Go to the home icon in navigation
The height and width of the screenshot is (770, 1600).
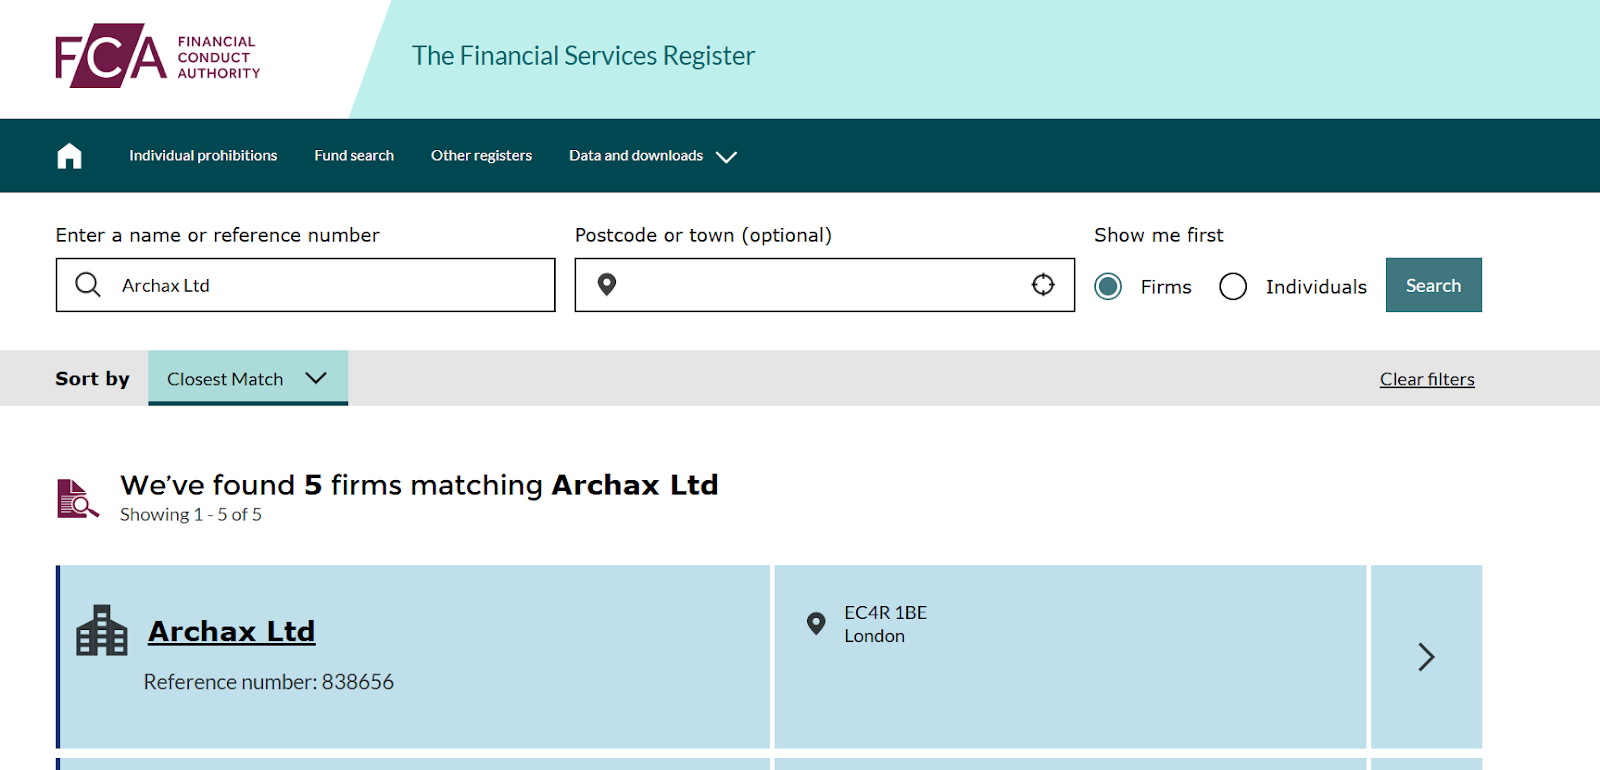tap(69, 156)
